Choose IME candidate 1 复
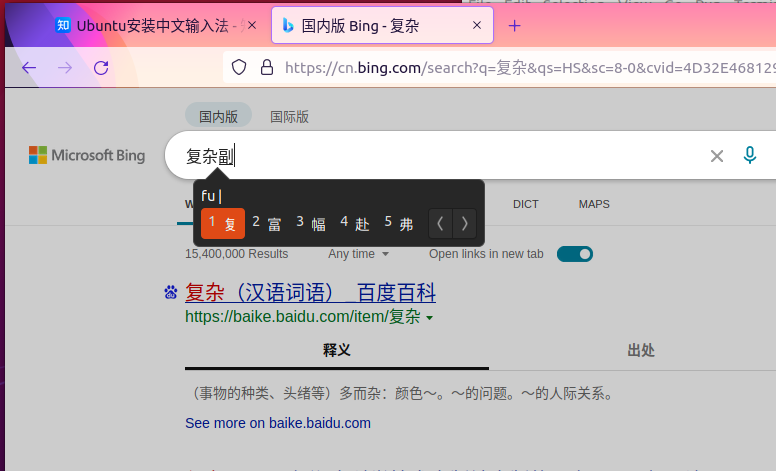 [x=223, y=224]
